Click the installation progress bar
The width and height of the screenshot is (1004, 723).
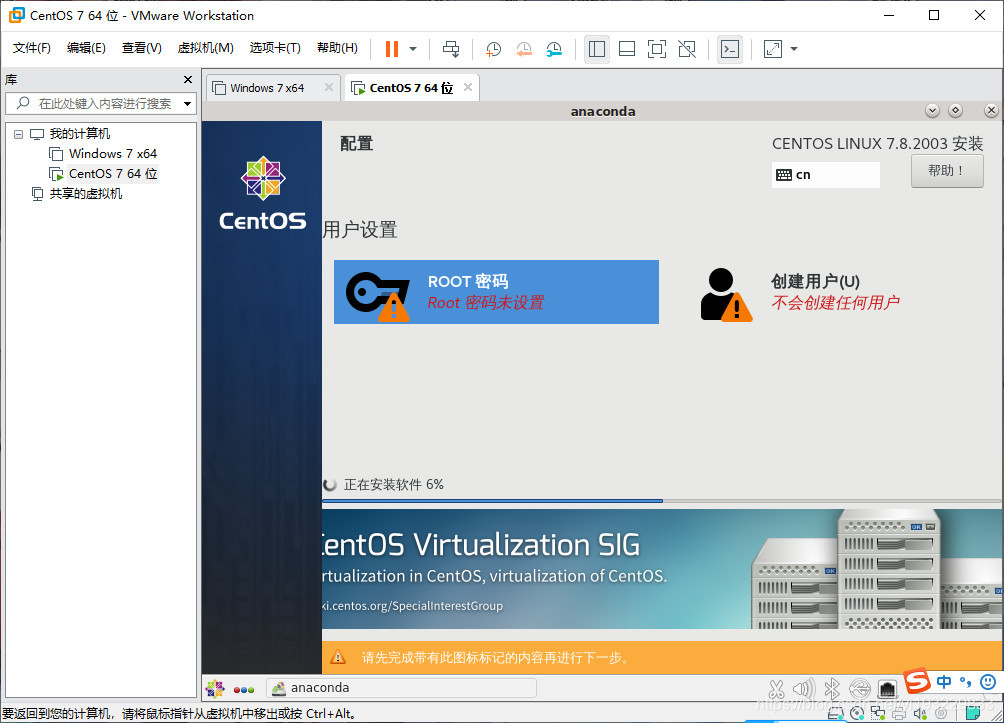(662, 501)
